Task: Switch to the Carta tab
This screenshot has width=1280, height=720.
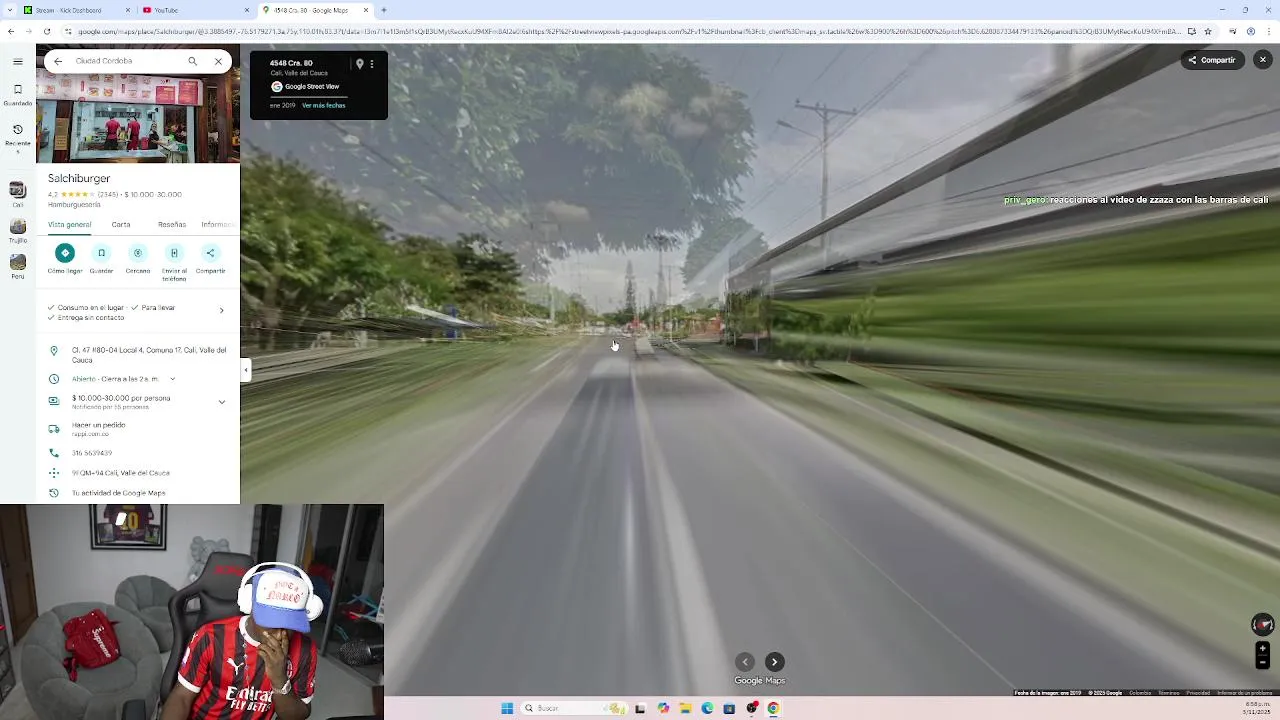Action: (121, 224)
